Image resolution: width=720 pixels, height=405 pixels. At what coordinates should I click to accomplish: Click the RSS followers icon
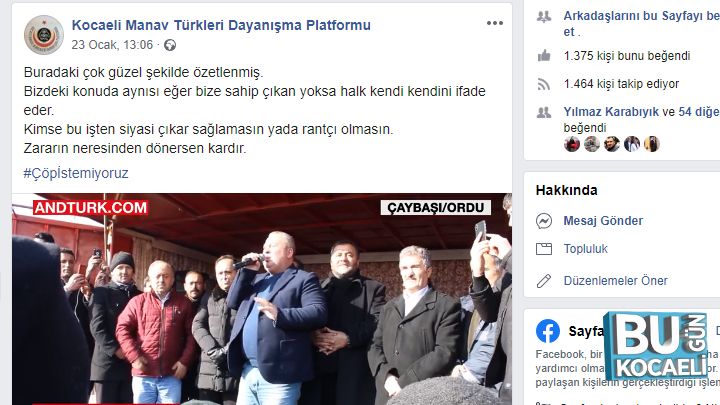tap(544, 84)
